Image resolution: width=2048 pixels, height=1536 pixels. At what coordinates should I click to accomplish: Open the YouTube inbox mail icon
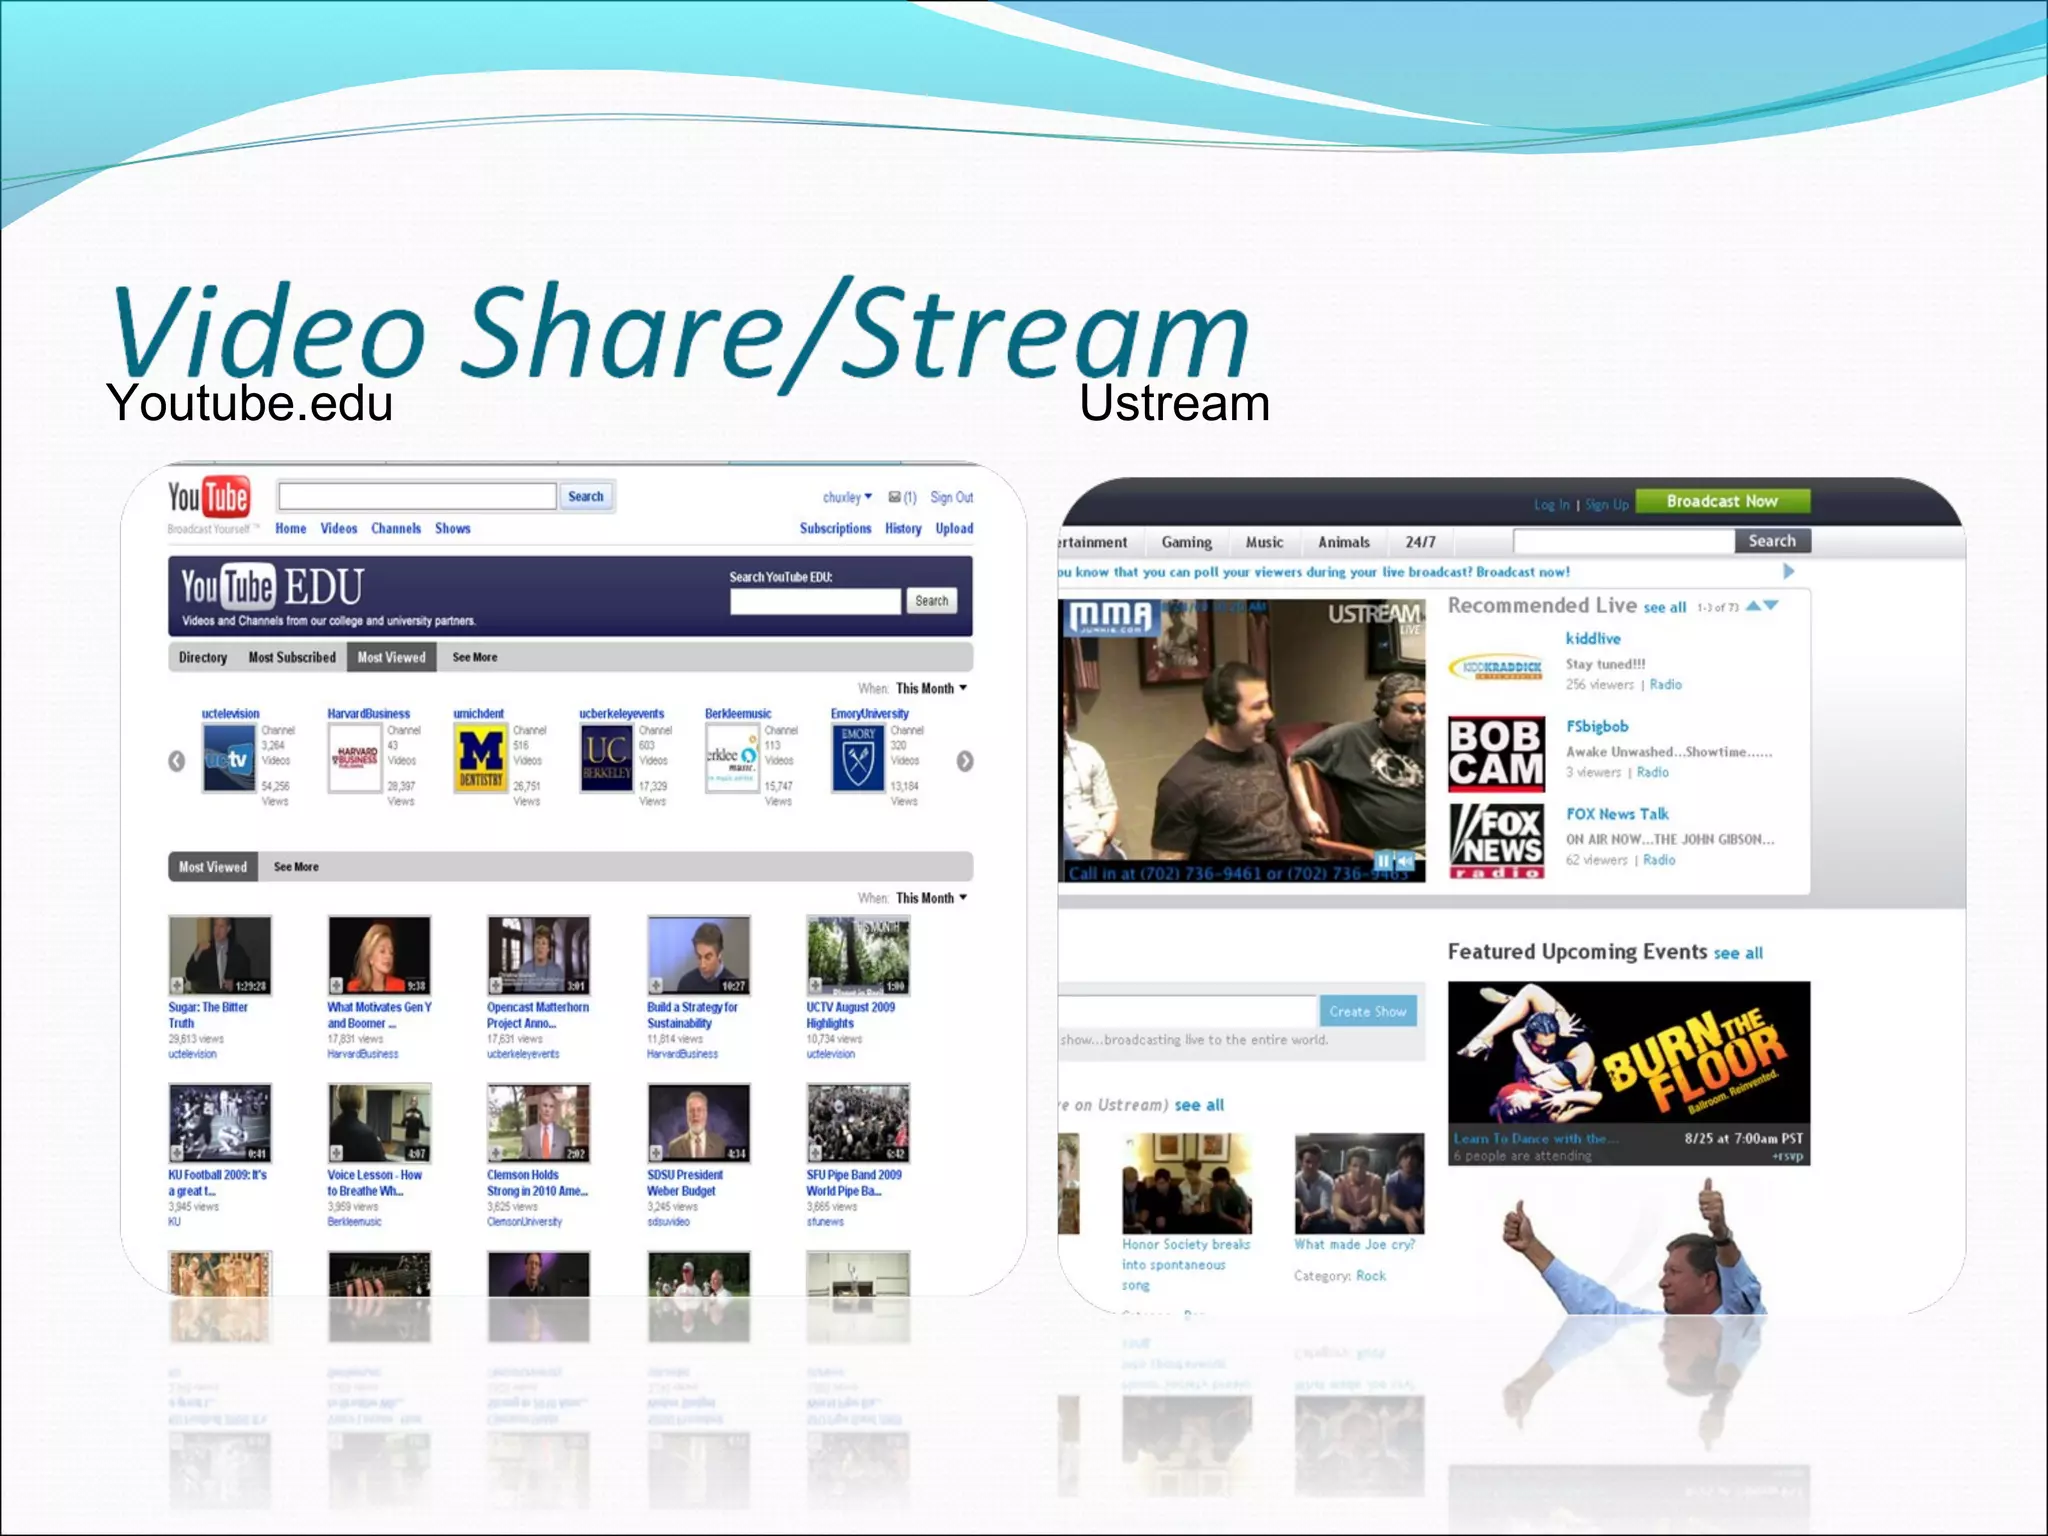894,497
